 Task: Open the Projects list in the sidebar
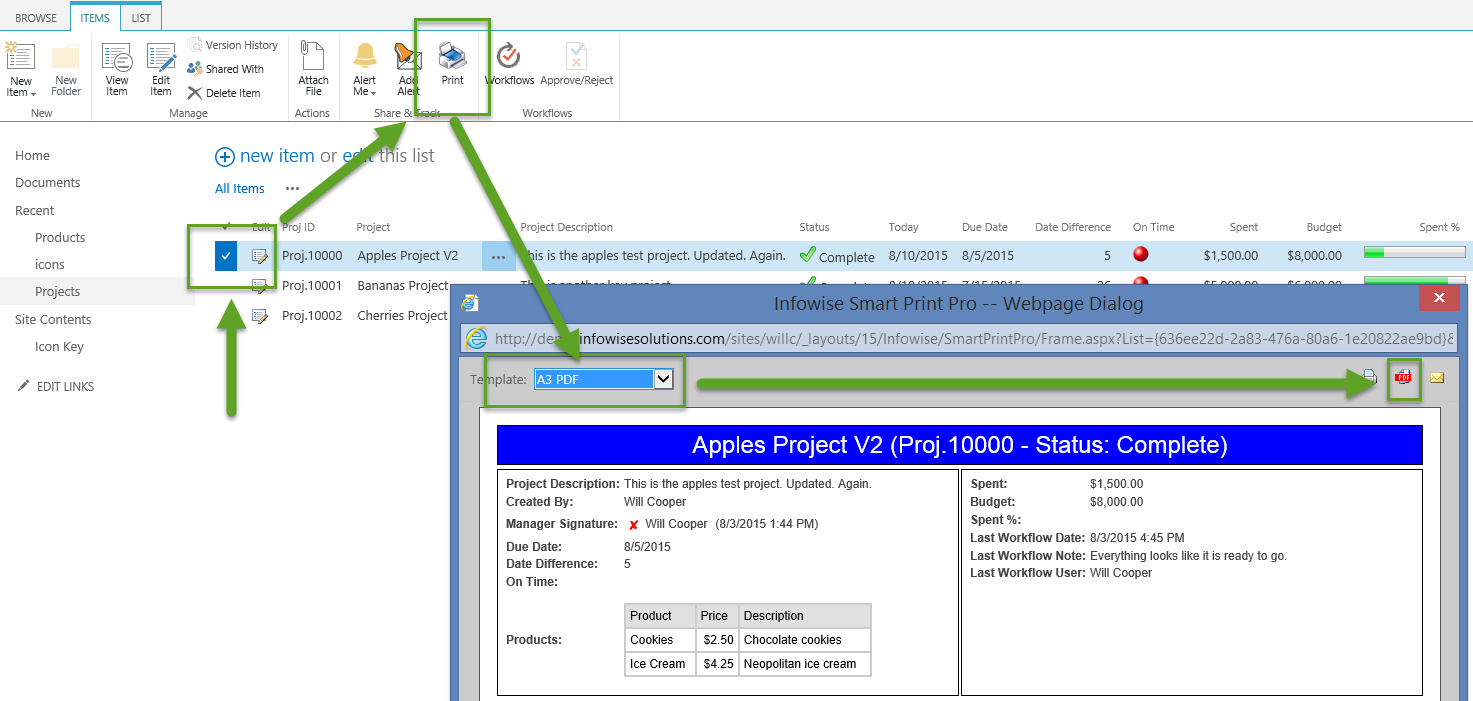click(57, 292)
